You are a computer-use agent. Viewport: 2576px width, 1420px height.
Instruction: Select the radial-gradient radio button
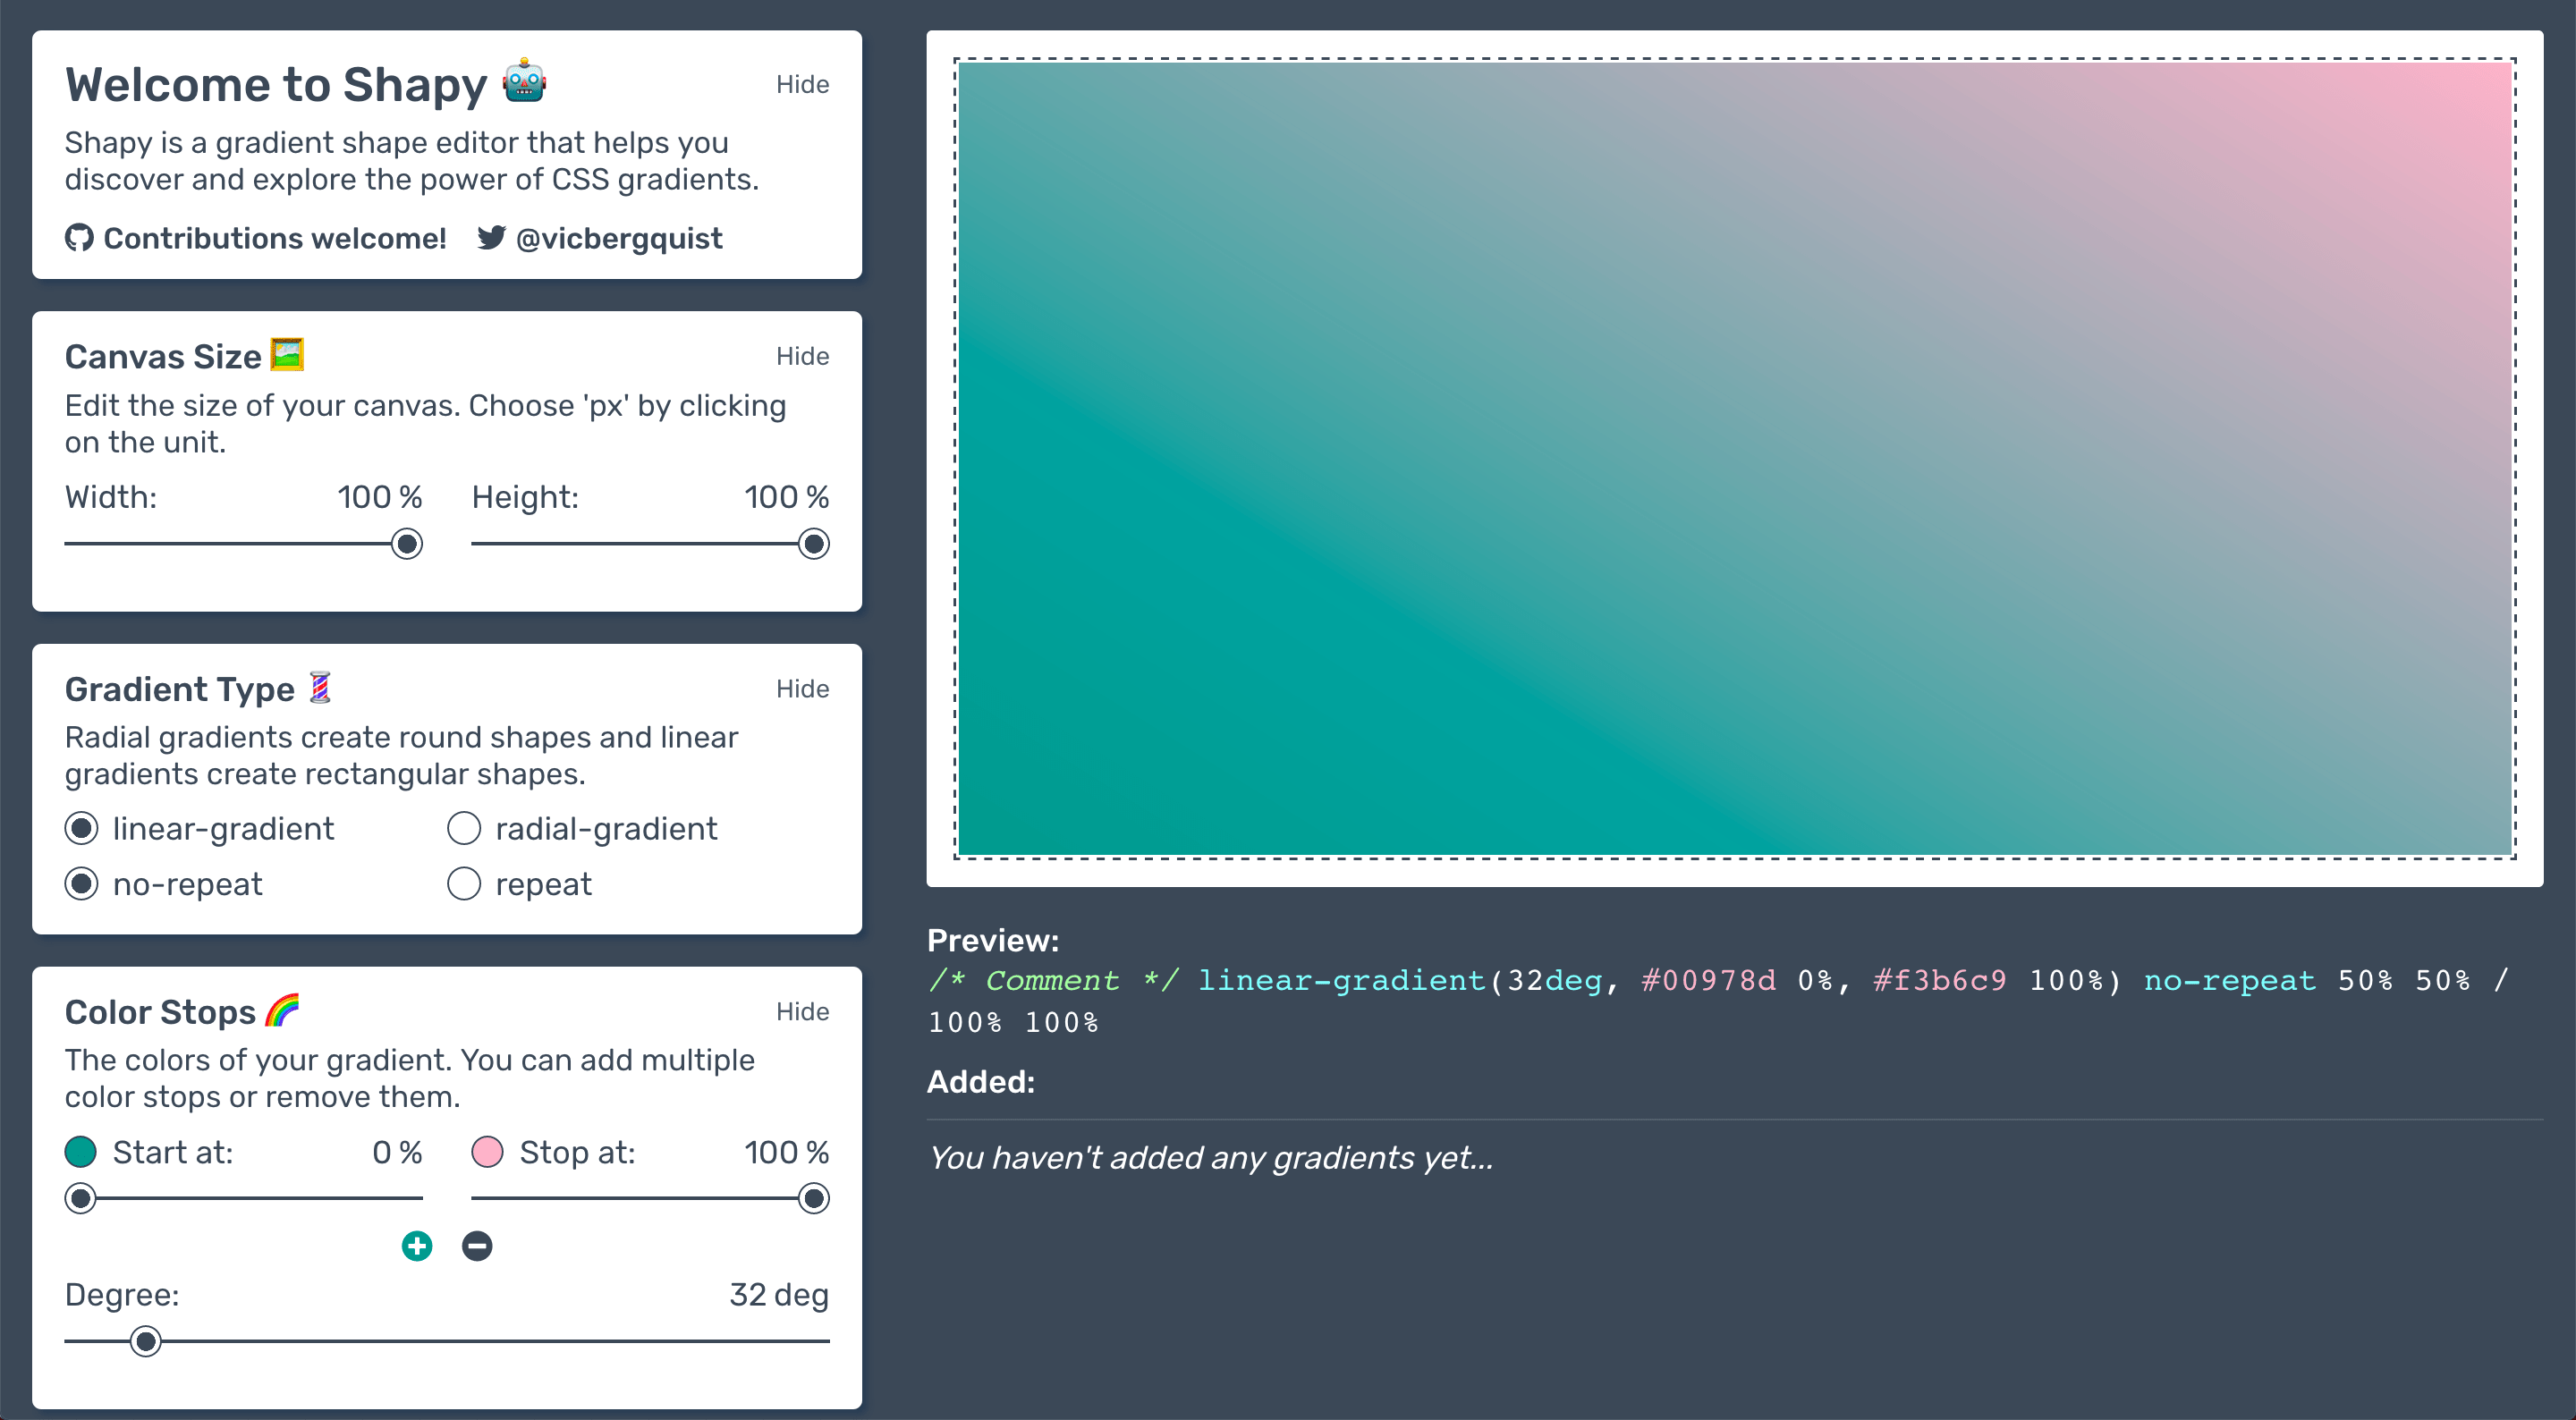click(464, 829)
